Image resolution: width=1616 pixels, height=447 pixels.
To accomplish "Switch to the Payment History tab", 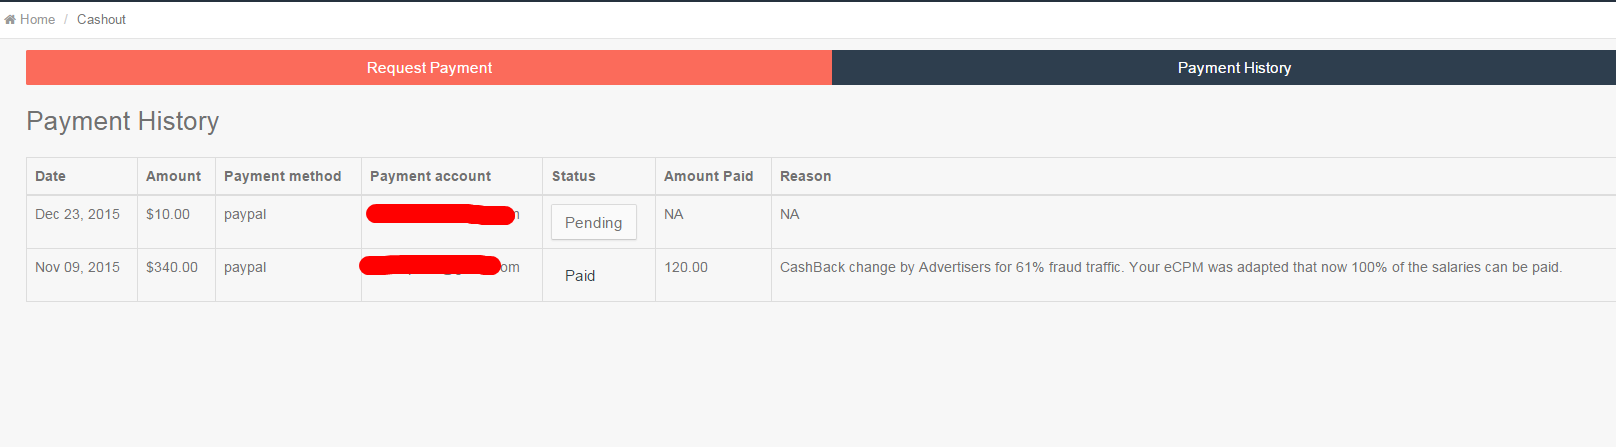I will (x=1234, y=68).
